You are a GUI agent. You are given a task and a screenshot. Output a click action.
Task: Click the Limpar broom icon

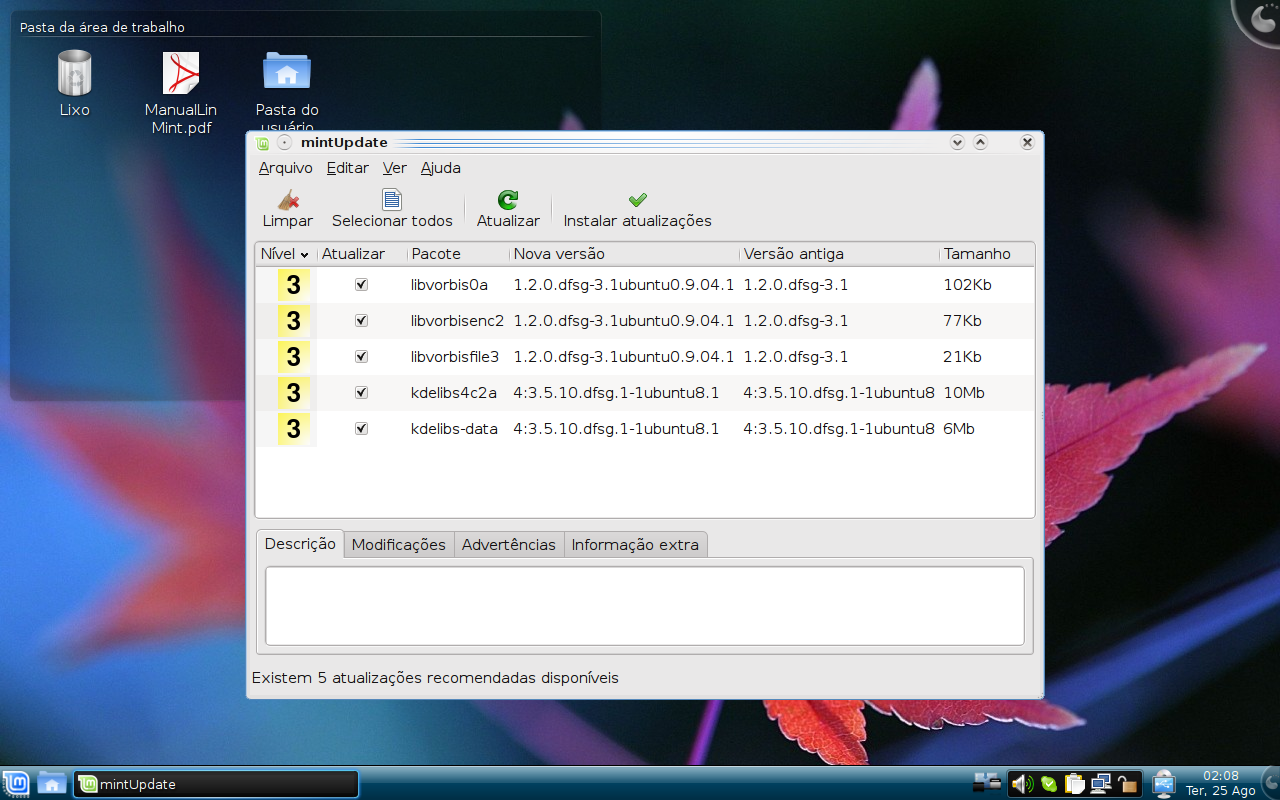pyautogui.click(x=288, y=200)
